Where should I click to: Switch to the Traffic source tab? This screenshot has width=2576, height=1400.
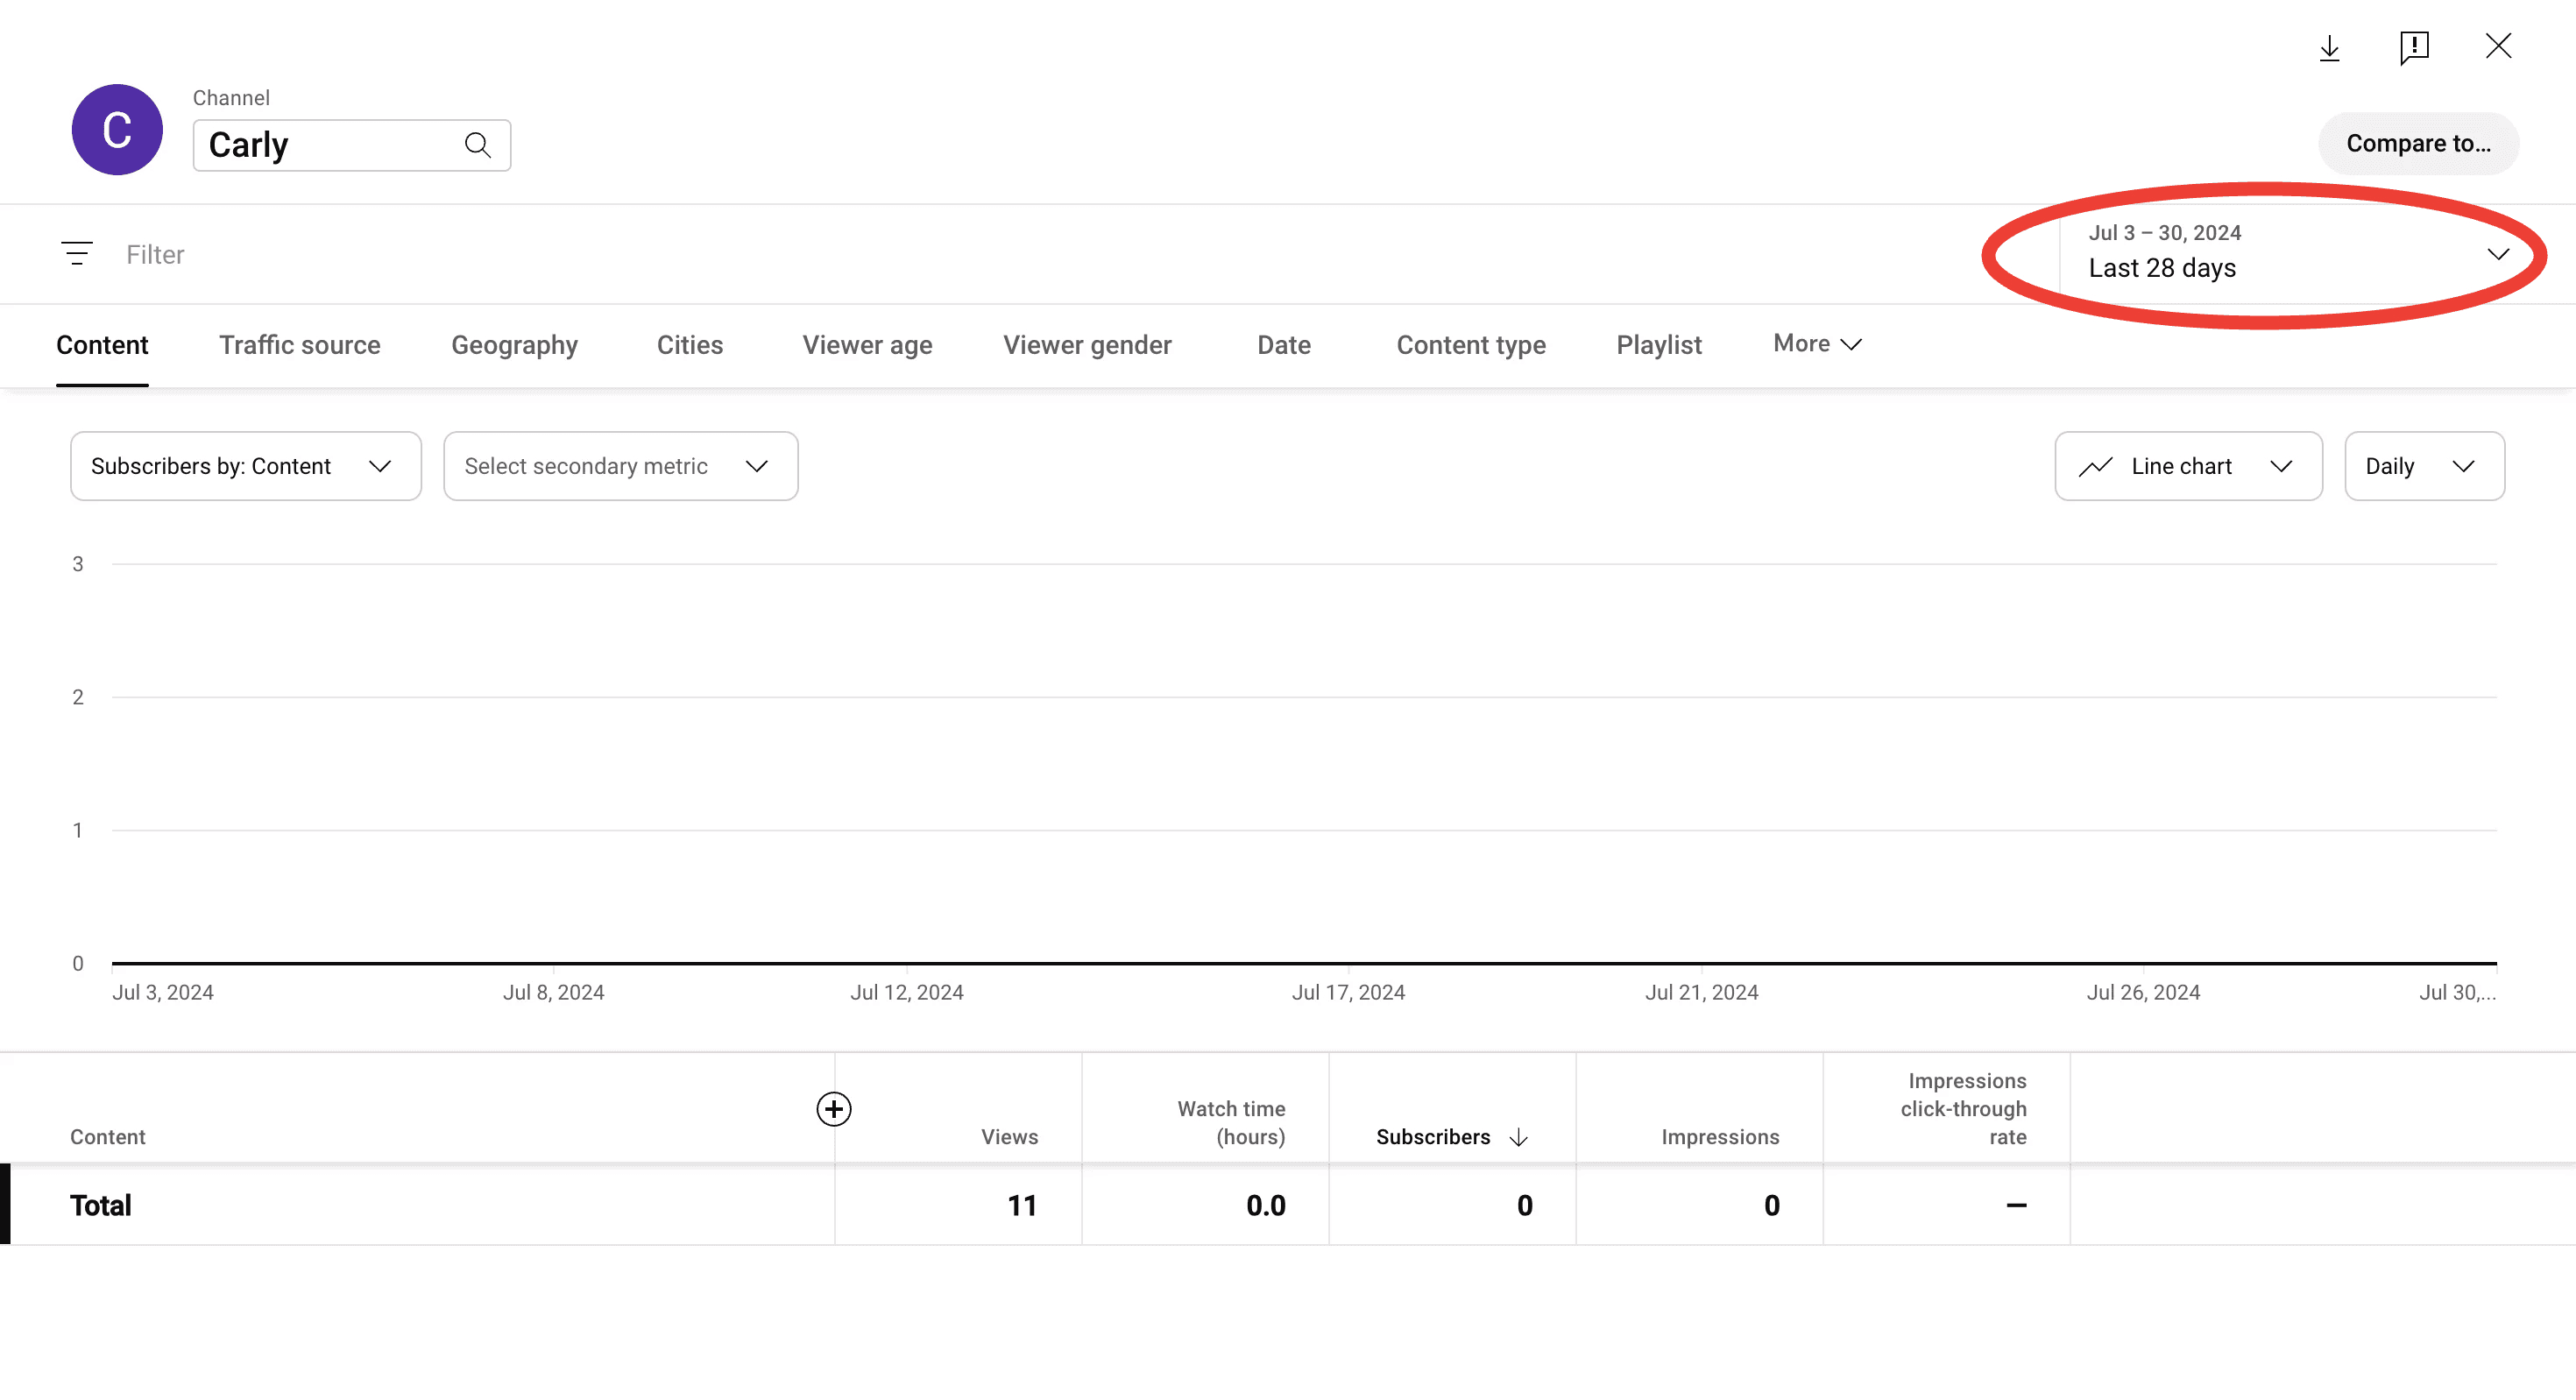point(300,345)
